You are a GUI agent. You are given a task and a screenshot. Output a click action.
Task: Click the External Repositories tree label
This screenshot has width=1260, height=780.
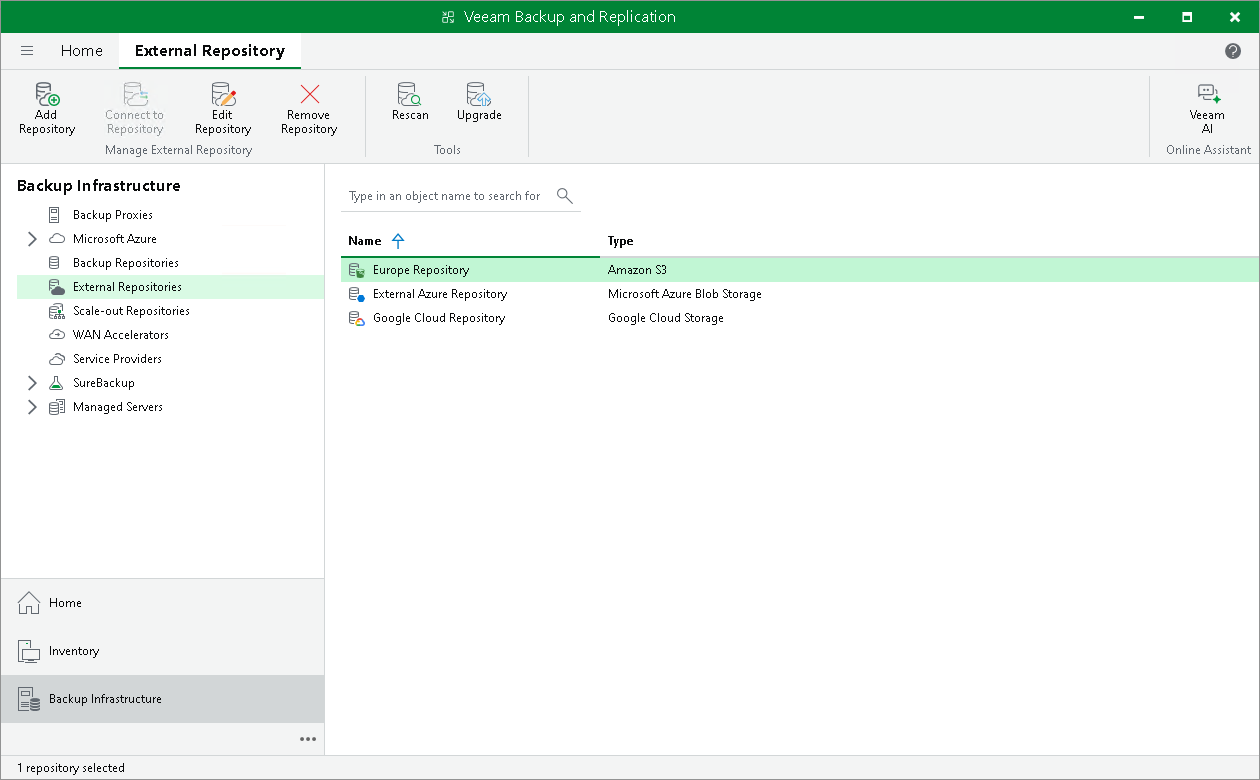(x=127, y=287)
